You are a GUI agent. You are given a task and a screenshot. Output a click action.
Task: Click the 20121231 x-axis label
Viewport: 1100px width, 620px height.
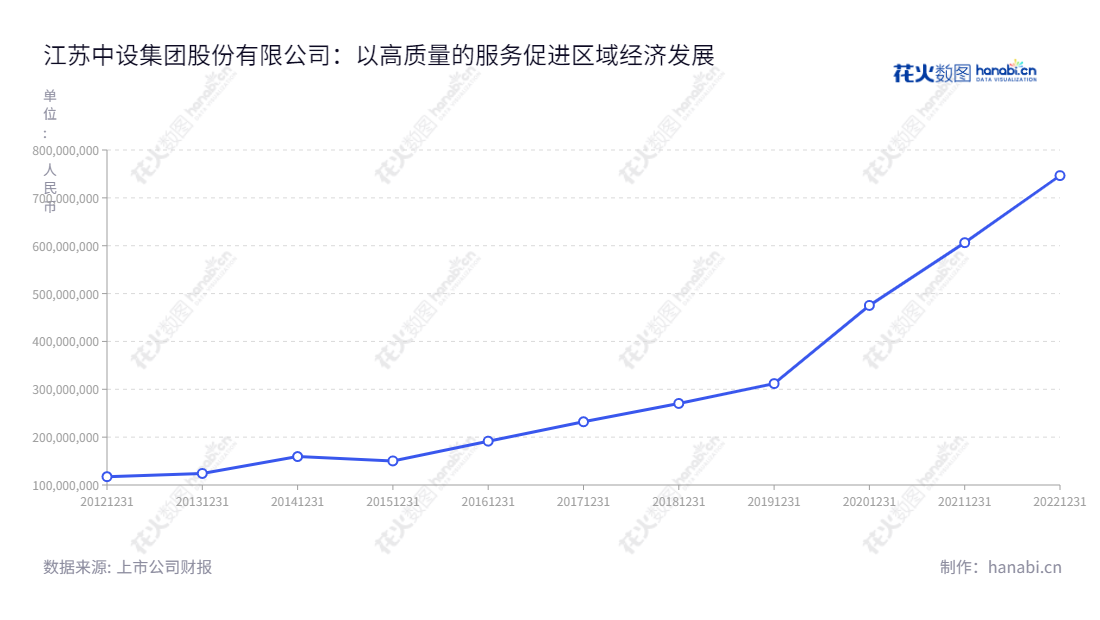point(107,501)
